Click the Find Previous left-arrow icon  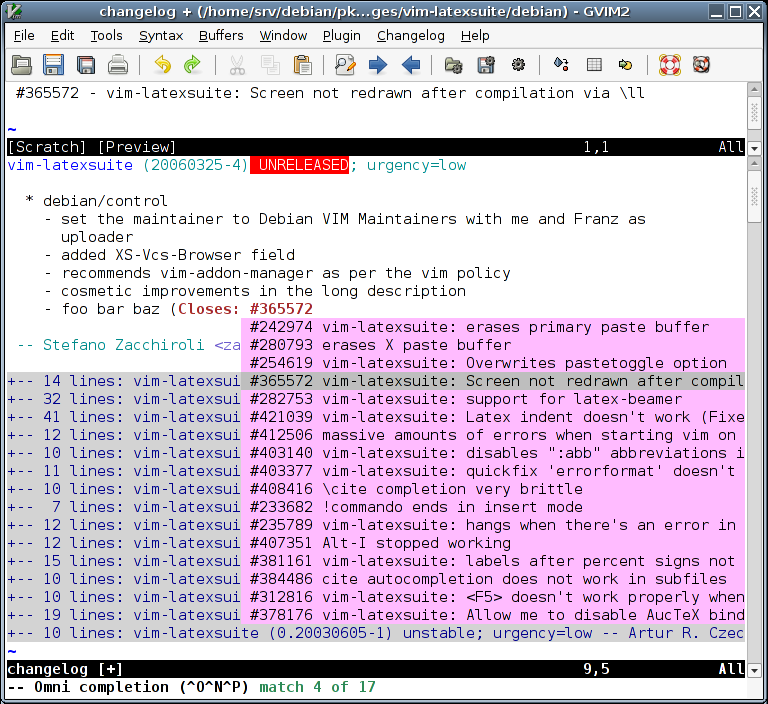(x=410, y=65)
